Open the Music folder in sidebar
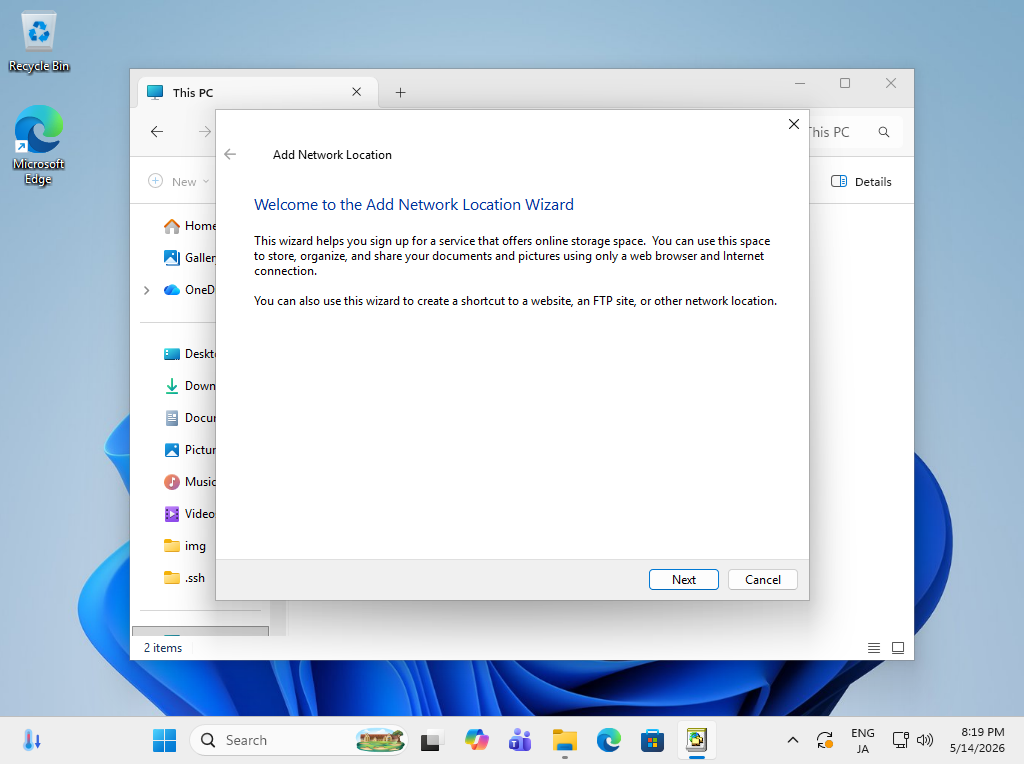1024x764 pixels. tap(189, 482)
